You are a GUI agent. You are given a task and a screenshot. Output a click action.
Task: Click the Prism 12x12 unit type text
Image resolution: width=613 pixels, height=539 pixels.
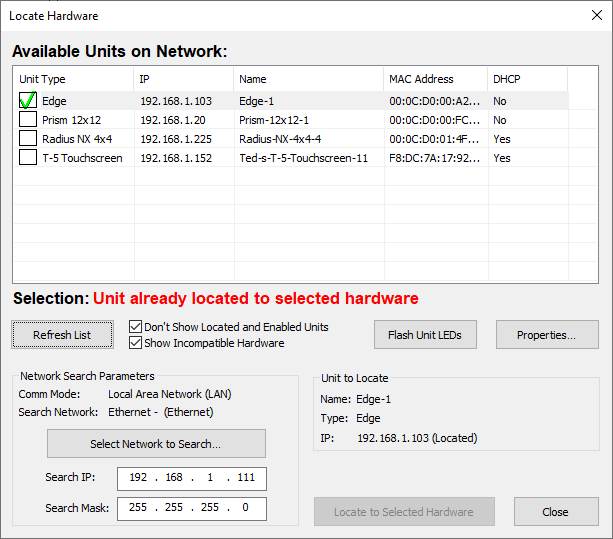(72, 120)
